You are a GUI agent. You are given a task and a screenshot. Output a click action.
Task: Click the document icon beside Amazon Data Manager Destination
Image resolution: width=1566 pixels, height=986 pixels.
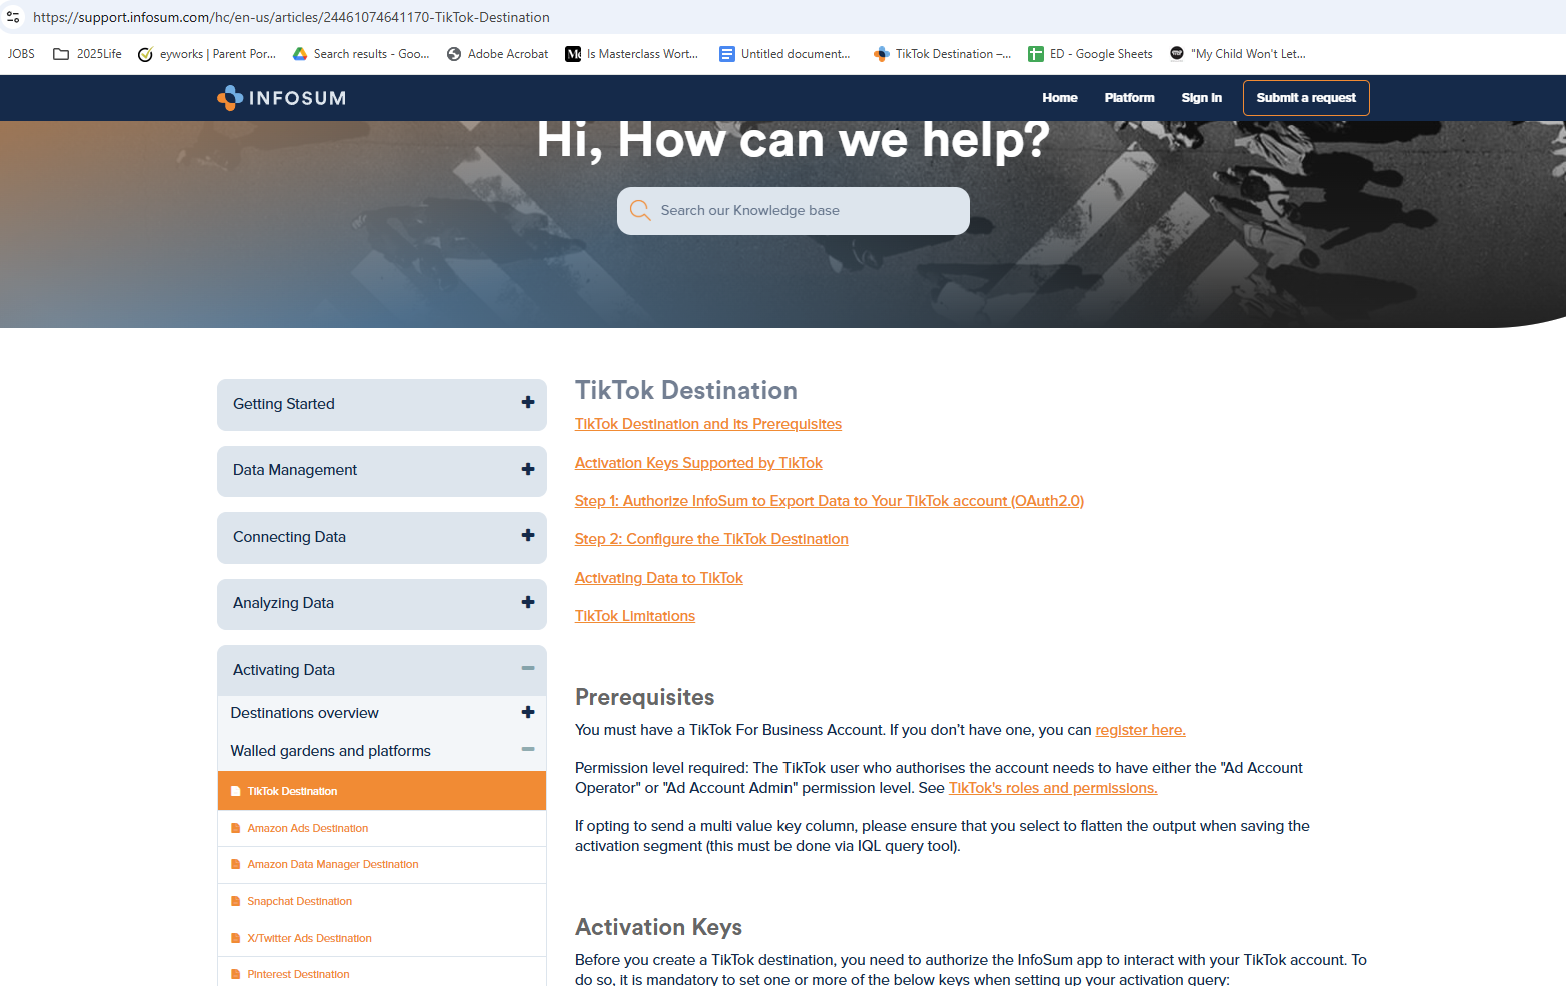pyautogui.click(x=236, y=864)
